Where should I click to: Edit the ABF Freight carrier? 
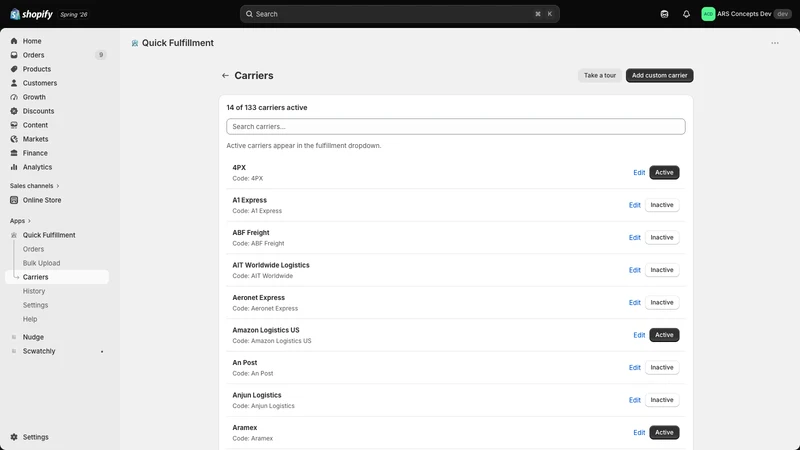(634, 238)
